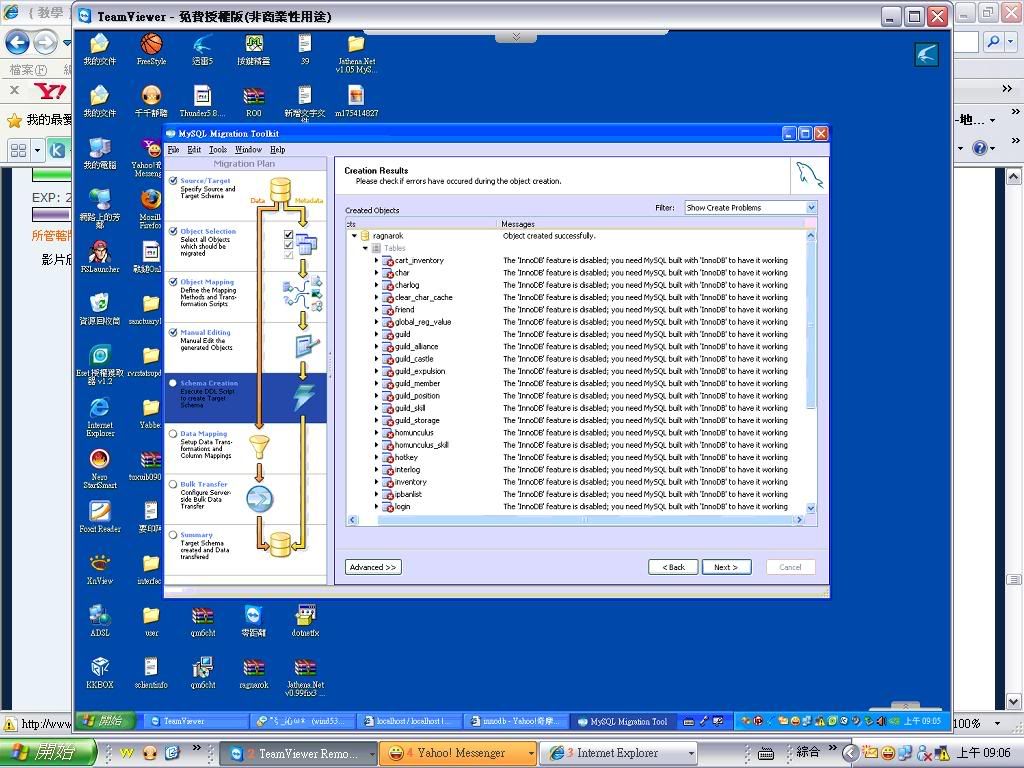Click the Cancel button
This screenshot has height=768, width=1024.
pos(790,567)
